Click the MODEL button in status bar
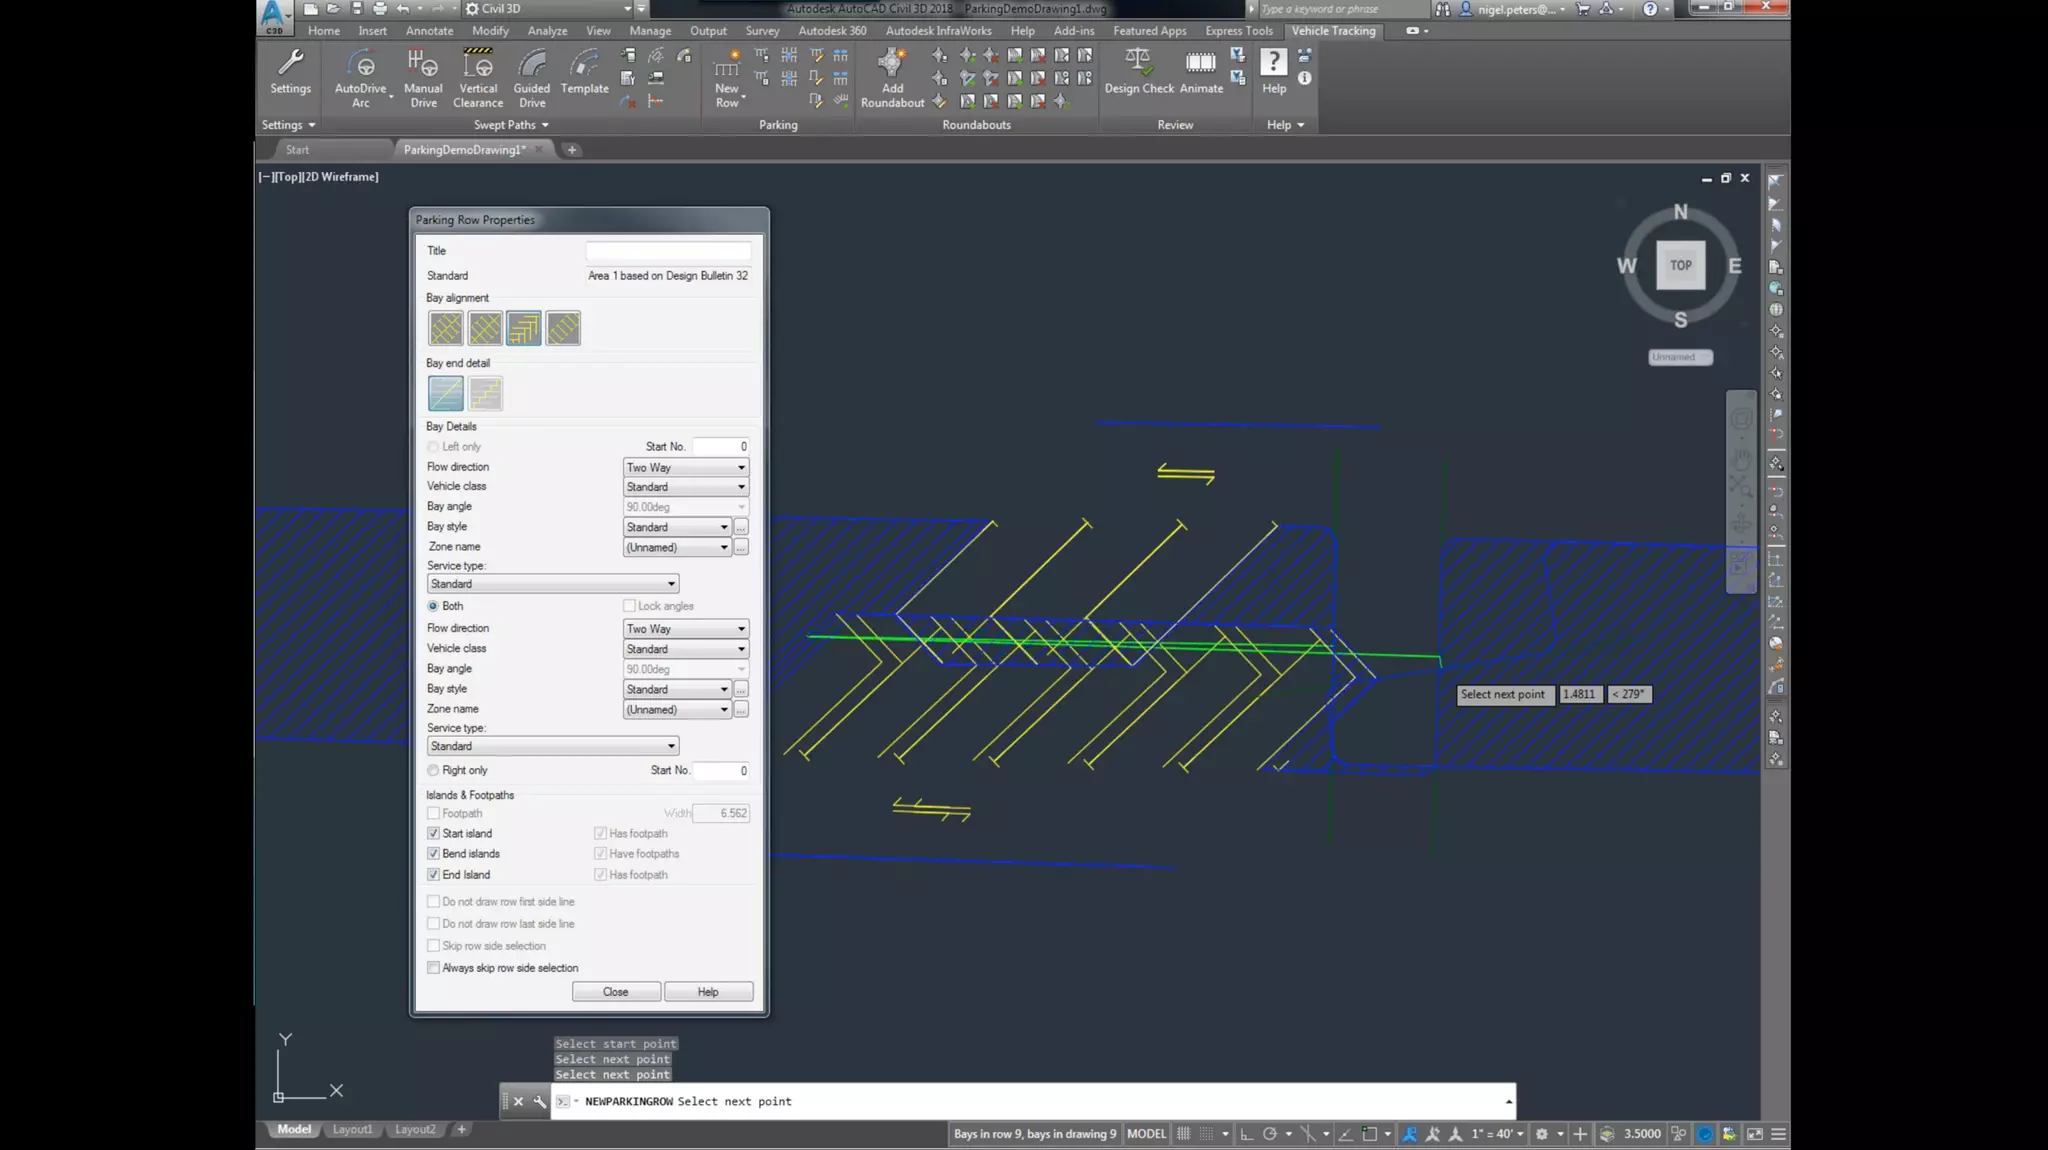 click(x=1146, y=1133)
